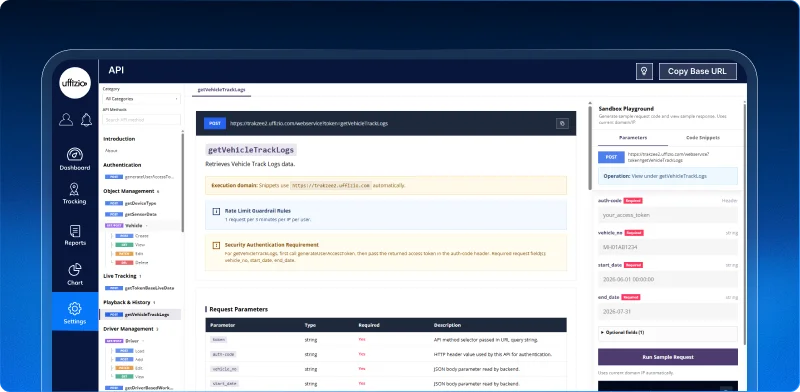
Task: Click Driver Management section heading
Action: tap(128, 329)
